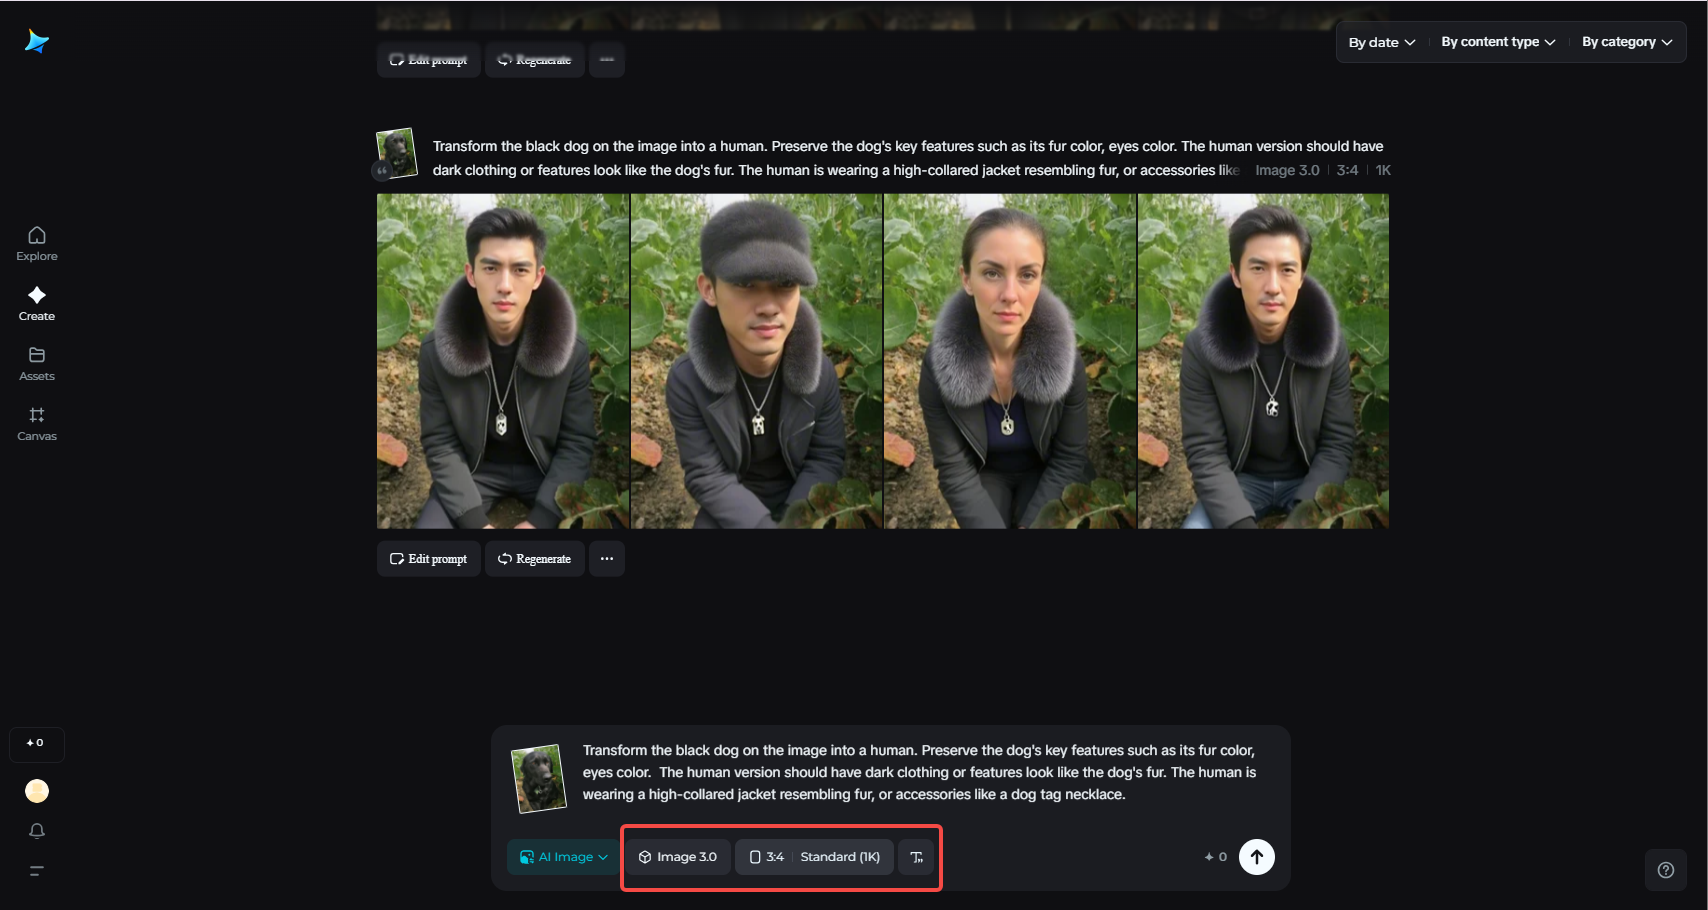Click into the prompt text input
The image size is (1708, 910).
click(x=919, y=772)
